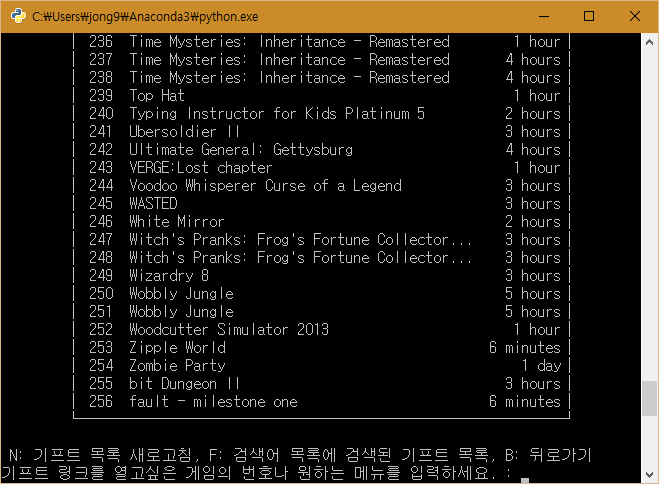
Task: Select row 243 'VERGE:Lost chapter'
Action: click(322, 168)
